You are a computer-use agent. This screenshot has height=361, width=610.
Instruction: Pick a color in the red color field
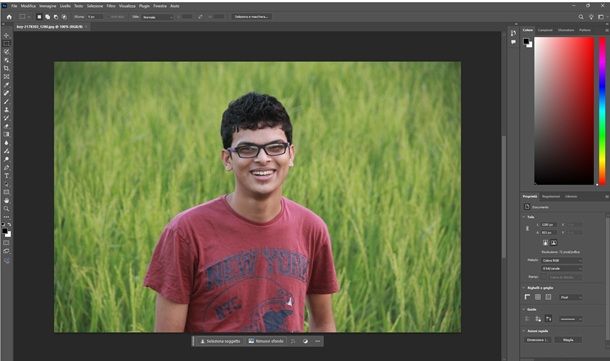564,110
